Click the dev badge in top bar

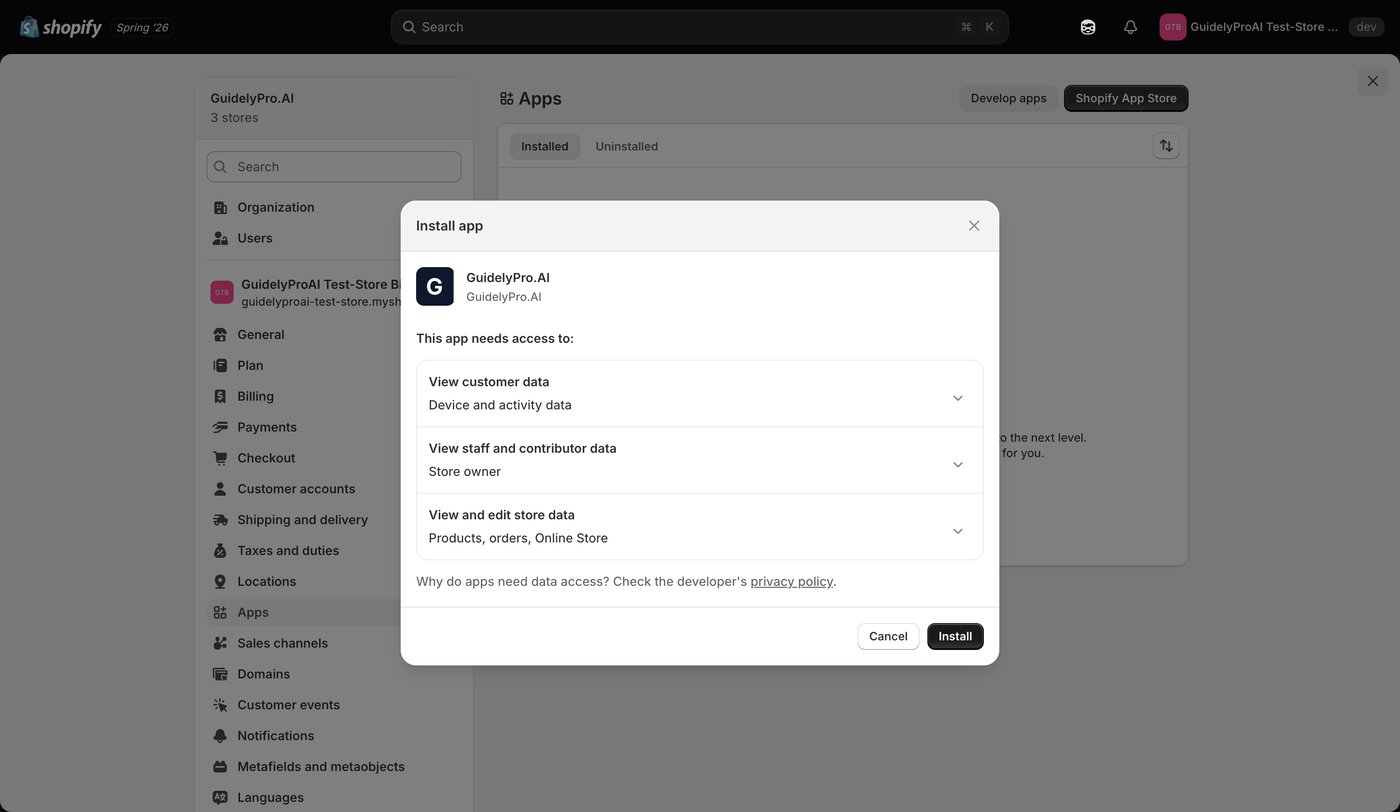click(x=1366, y=27)
